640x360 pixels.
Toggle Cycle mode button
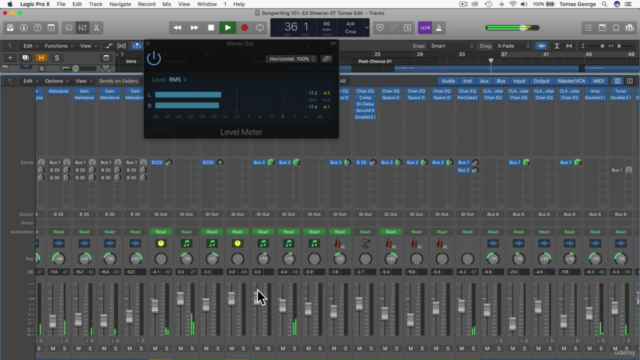coord(260,28)
